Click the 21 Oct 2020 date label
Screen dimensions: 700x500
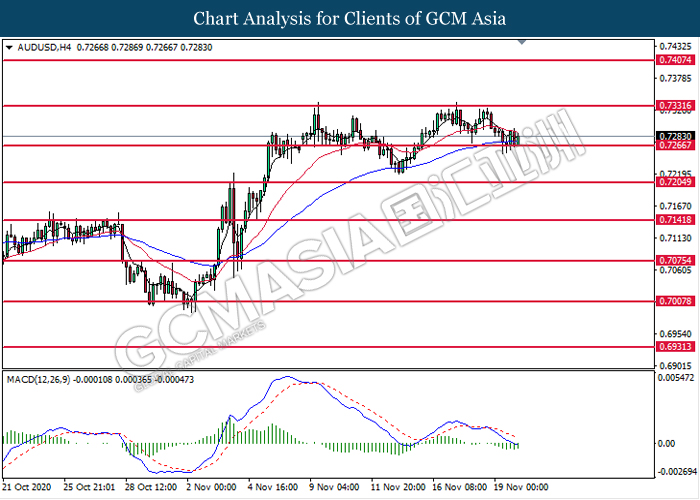pyautogui.click(x=27, y=487)
